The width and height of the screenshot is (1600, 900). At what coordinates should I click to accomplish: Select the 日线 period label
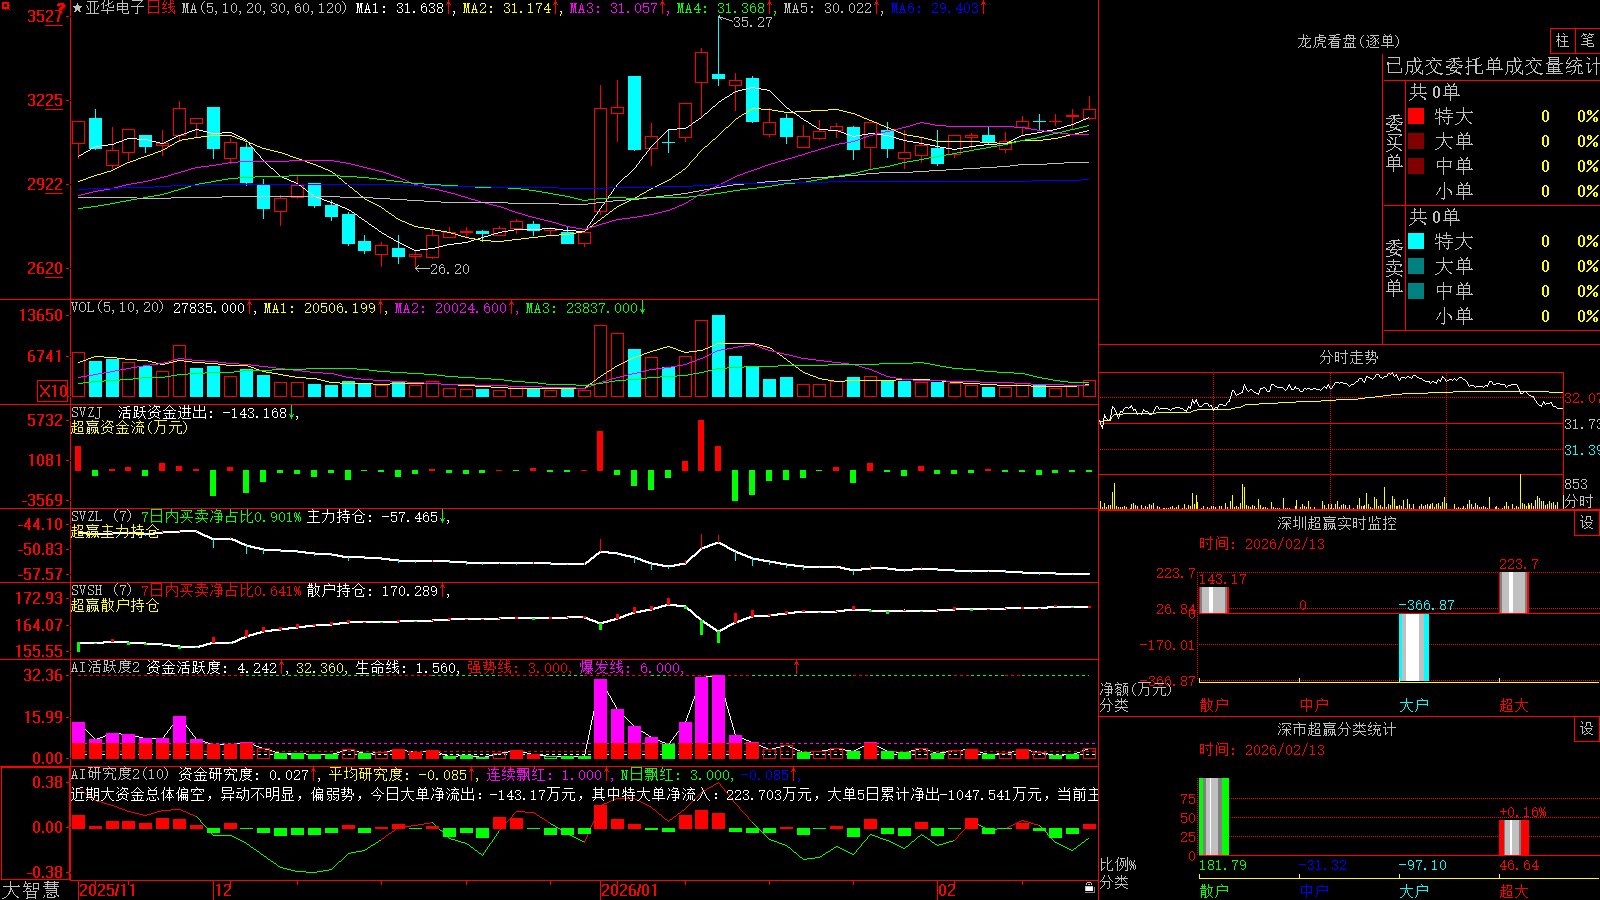[161, 8]
